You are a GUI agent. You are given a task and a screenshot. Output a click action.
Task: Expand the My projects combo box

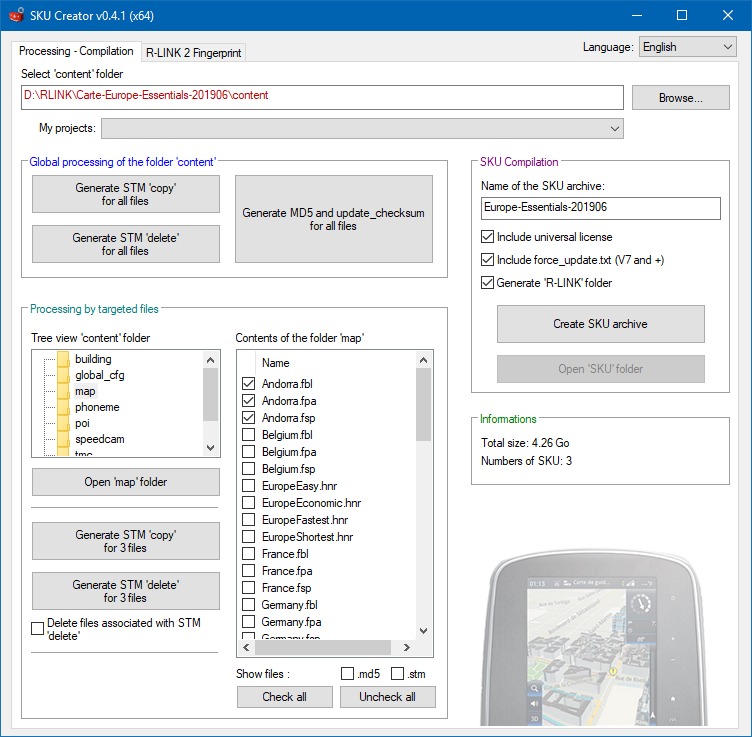362,129
